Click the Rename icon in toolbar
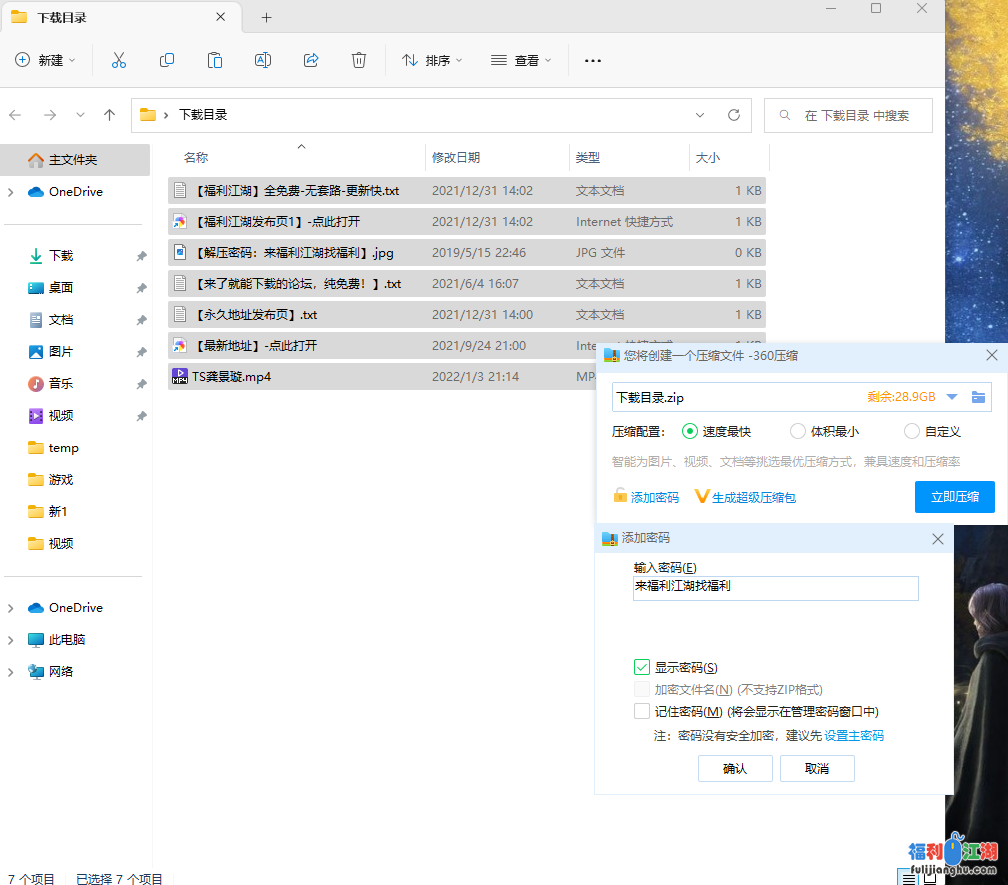The image size is (1008, 885). pyautogui.click(x=263, y=61)
